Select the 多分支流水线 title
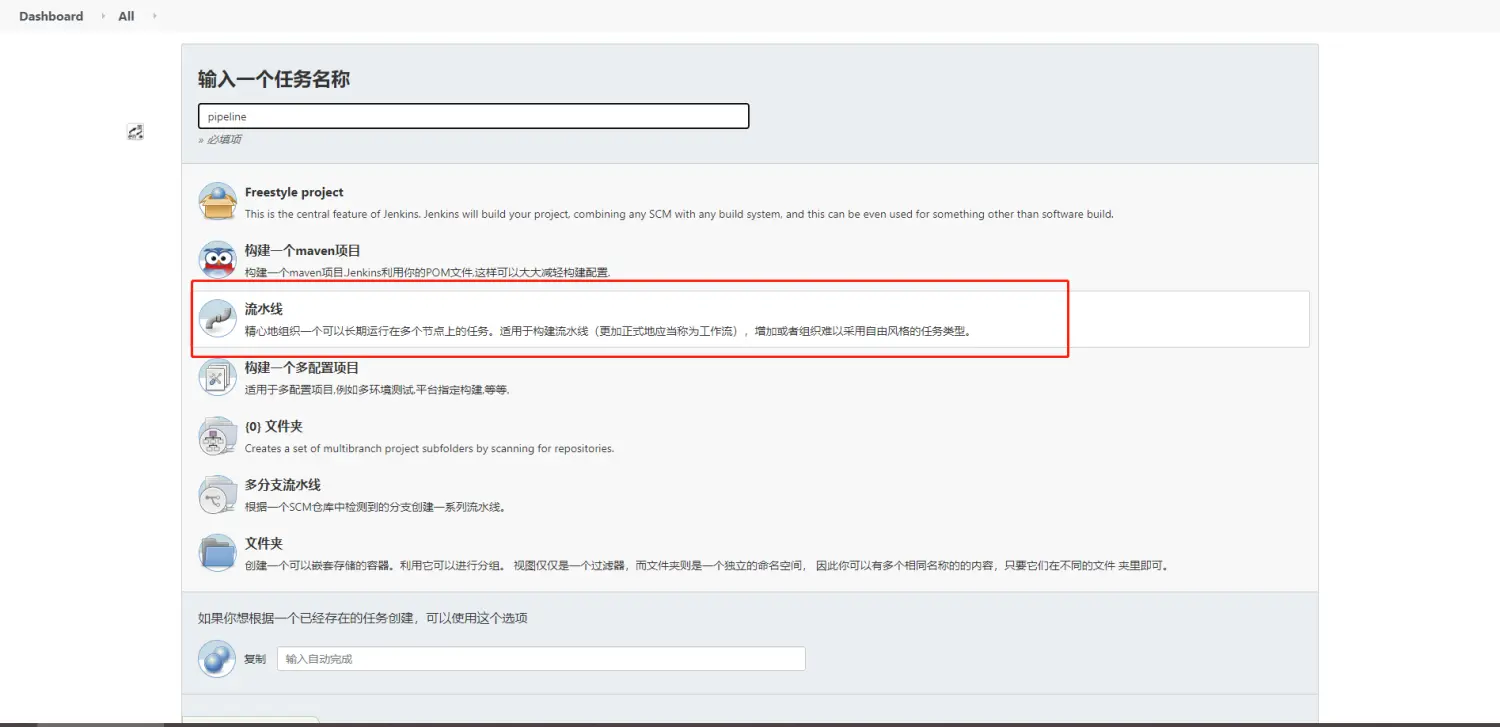1500x727 pixels. [x=283, y=485]
